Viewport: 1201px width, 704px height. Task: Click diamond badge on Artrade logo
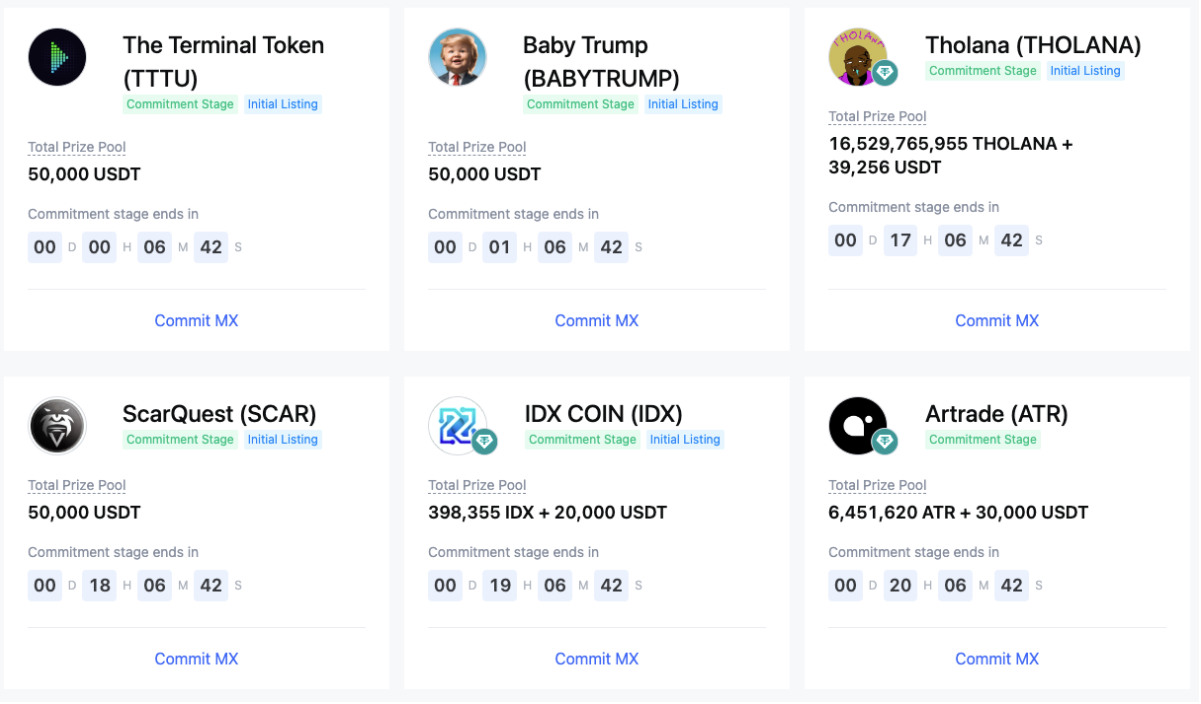pos(885,441)
